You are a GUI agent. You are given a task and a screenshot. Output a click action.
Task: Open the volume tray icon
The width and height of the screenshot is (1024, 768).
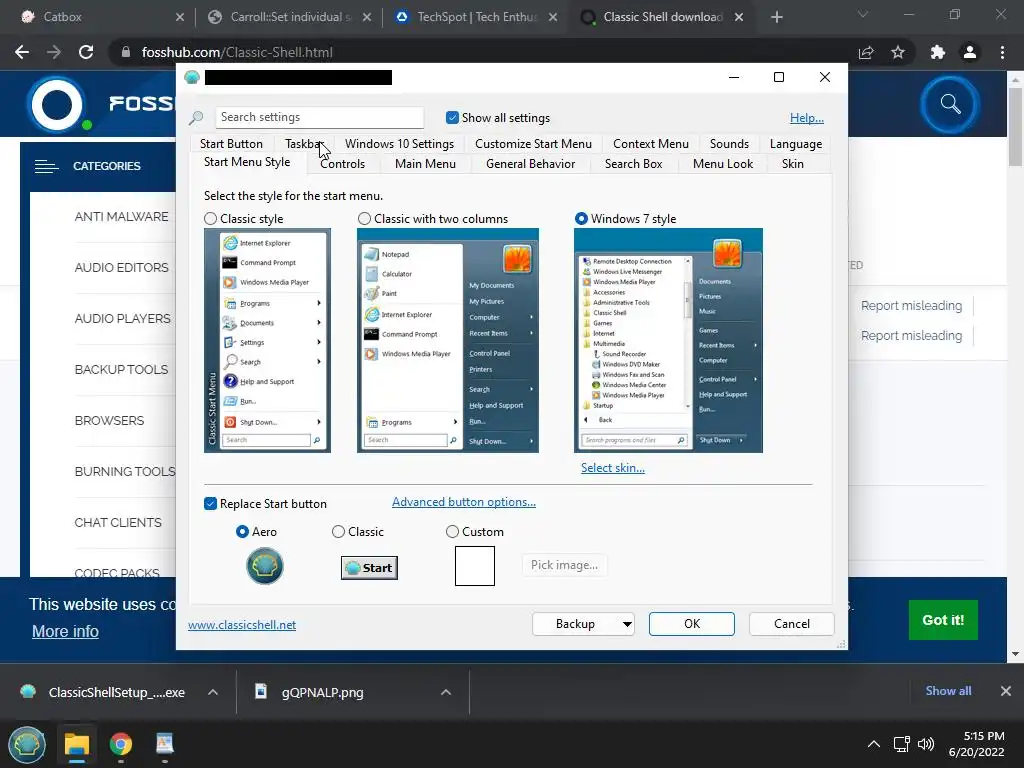(926, 744)
